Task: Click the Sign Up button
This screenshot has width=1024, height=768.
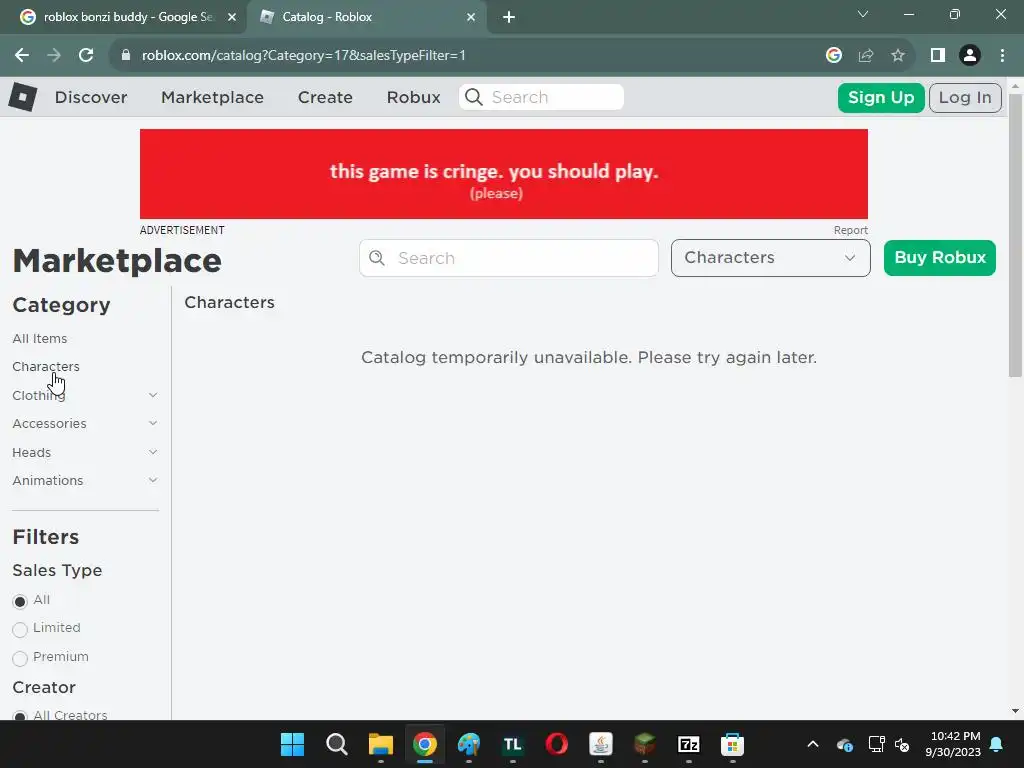Action: (881, 98)
